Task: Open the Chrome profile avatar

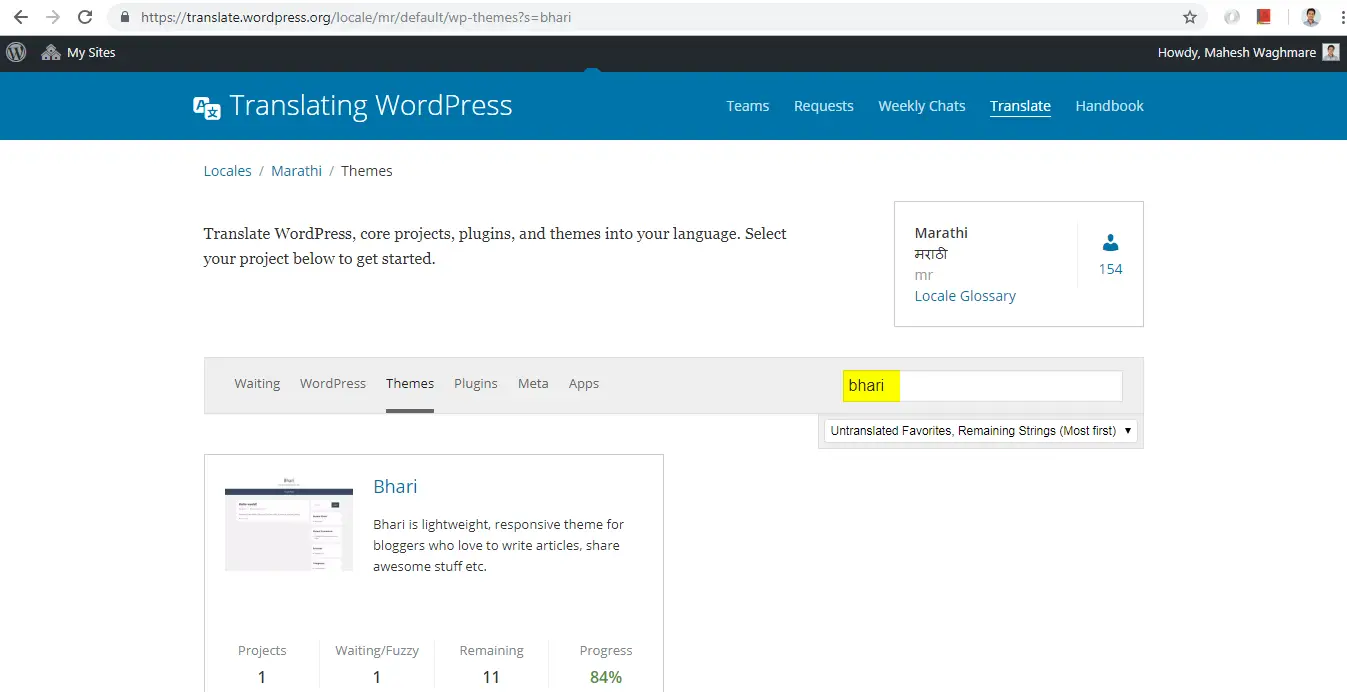Action: 1311,17
